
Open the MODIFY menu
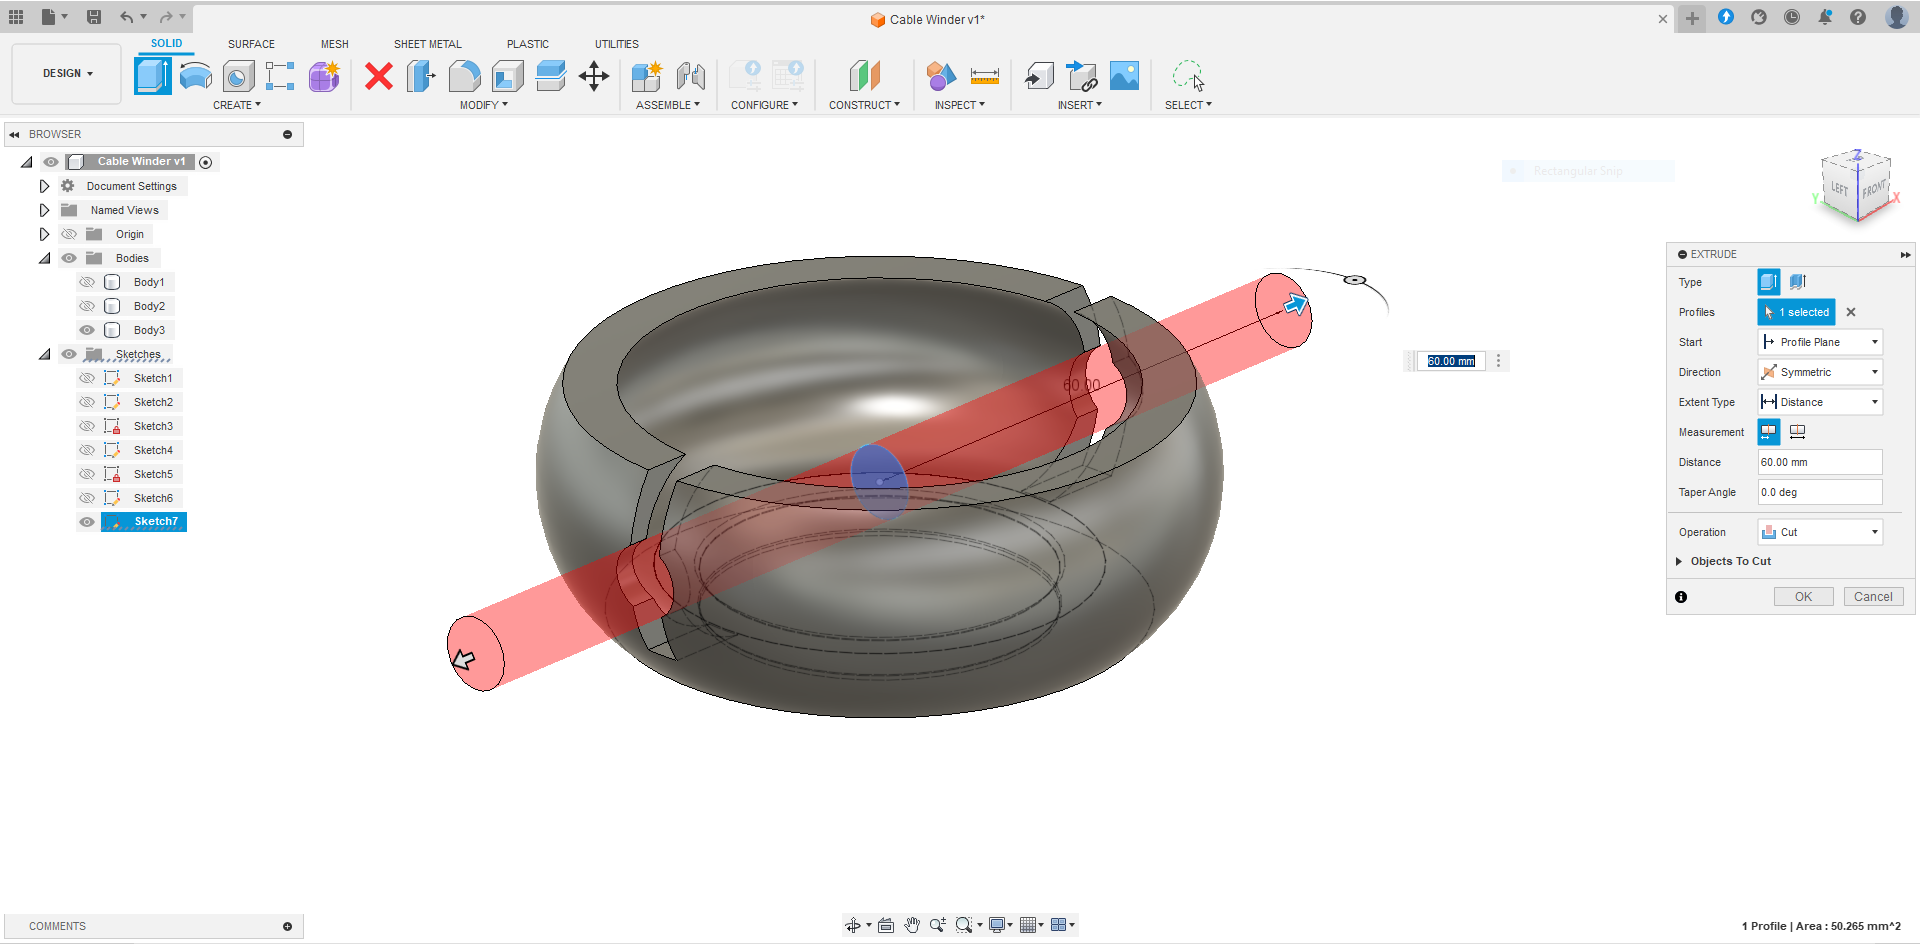[484, 105]
